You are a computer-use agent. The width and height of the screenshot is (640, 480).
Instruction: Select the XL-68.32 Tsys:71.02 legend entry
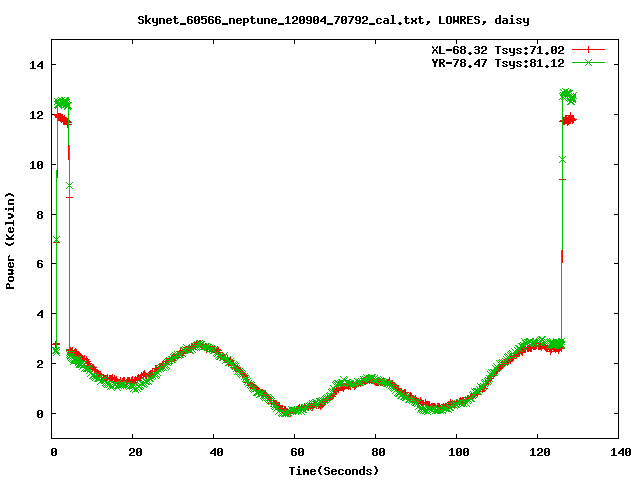coord(498,50)
